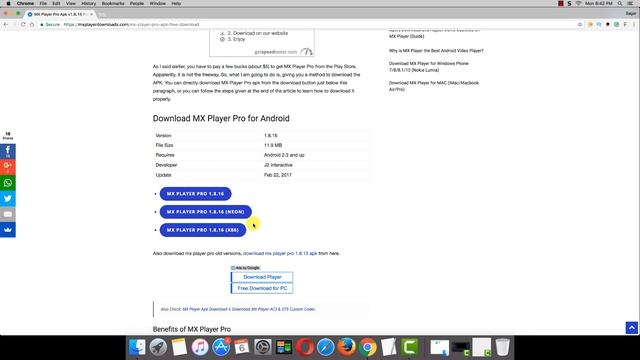Click the Wi-Fi status icon
This screenshot has width=640, height=360.
click(x=578, y=3)
